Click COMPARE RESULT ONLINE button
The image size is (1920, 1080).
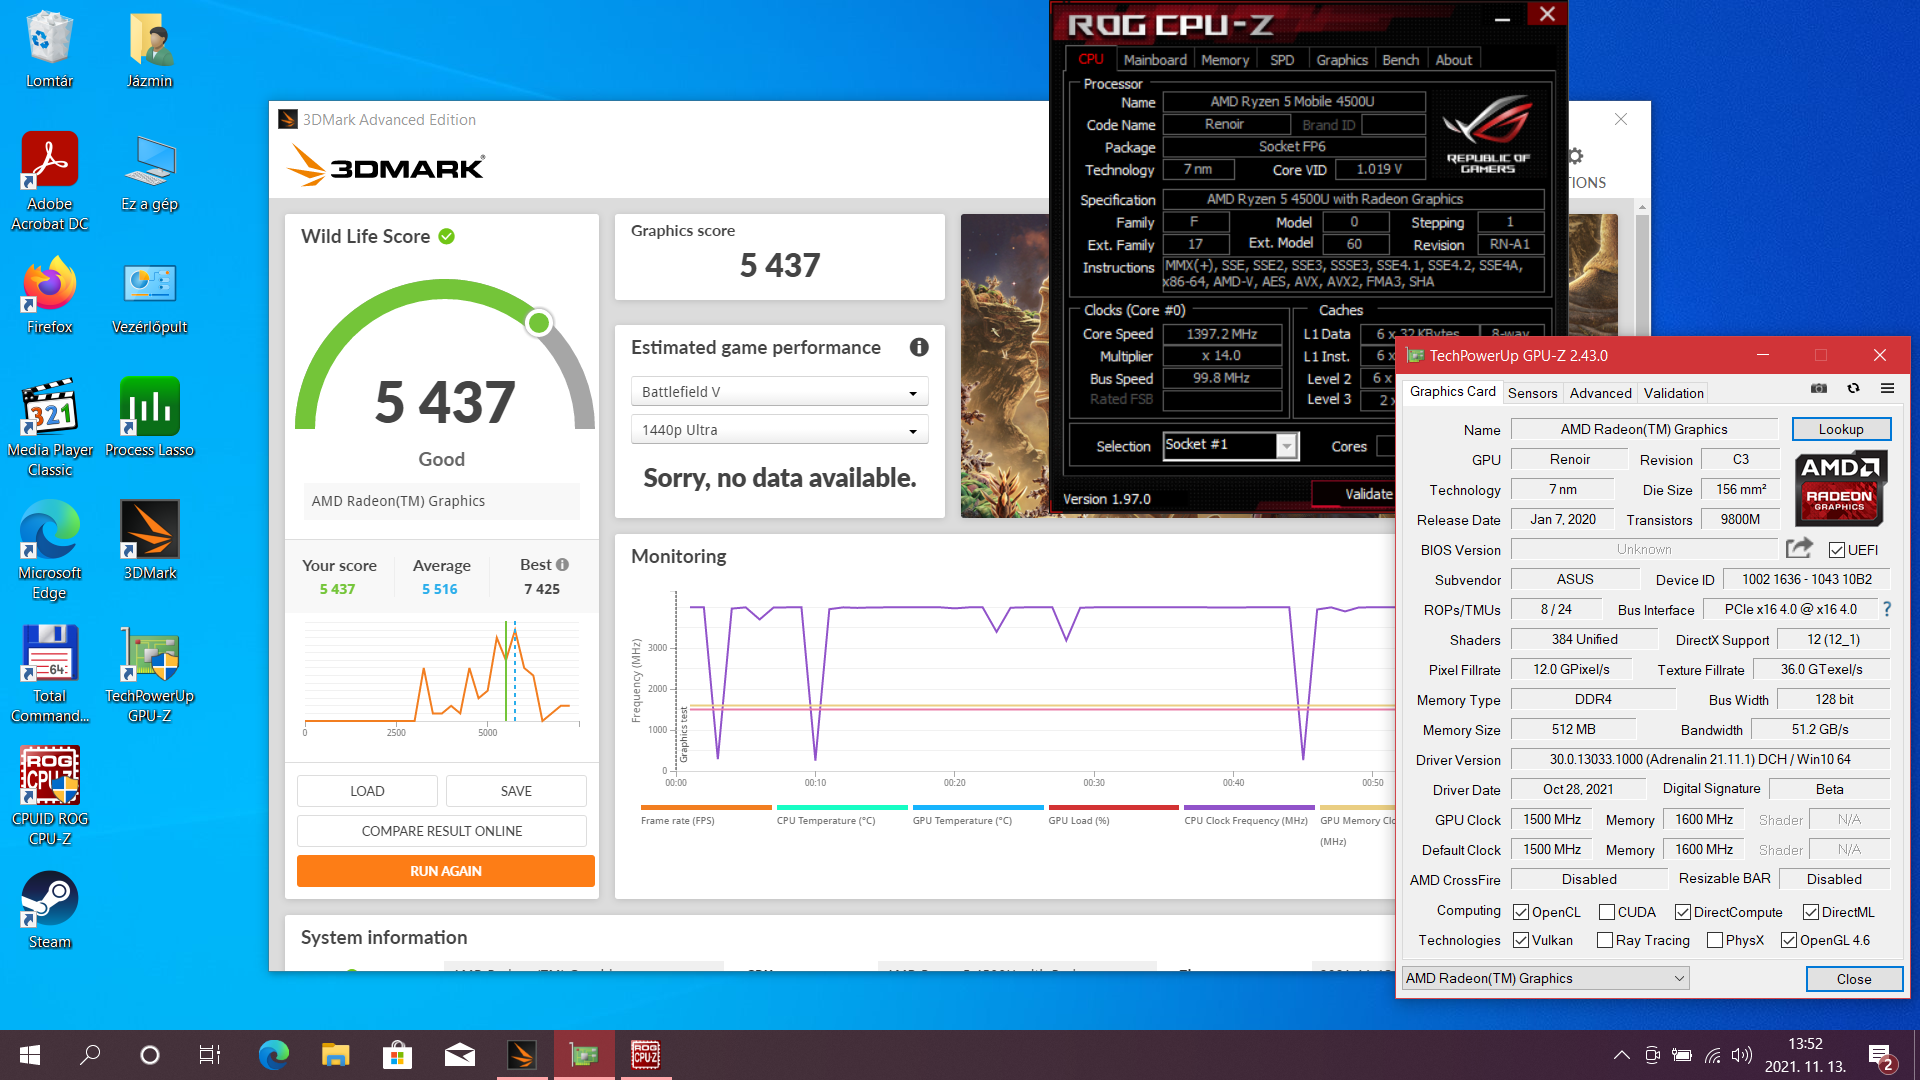point(442,831)
